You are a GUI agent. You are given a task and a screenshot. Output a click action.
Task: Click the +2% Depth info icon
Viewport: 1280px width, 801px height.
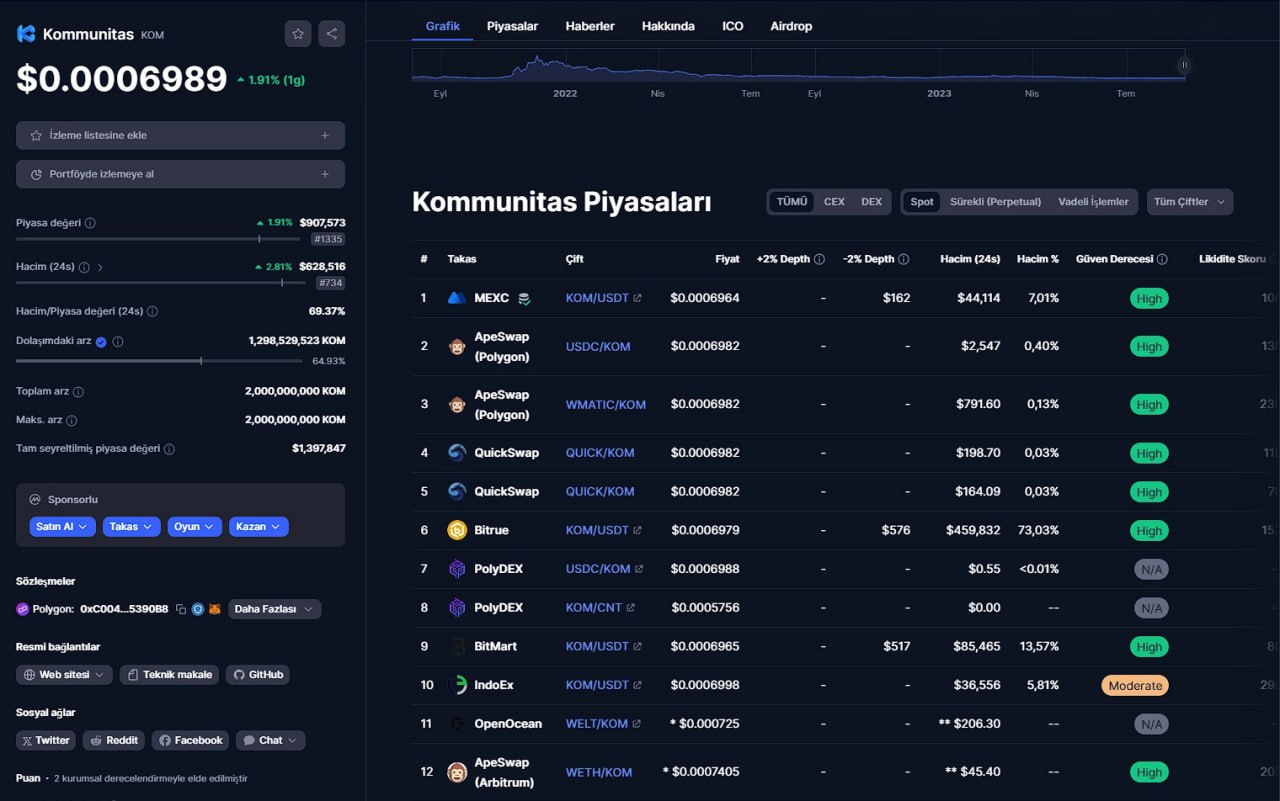pyautogui.click(x=819, y=259)
